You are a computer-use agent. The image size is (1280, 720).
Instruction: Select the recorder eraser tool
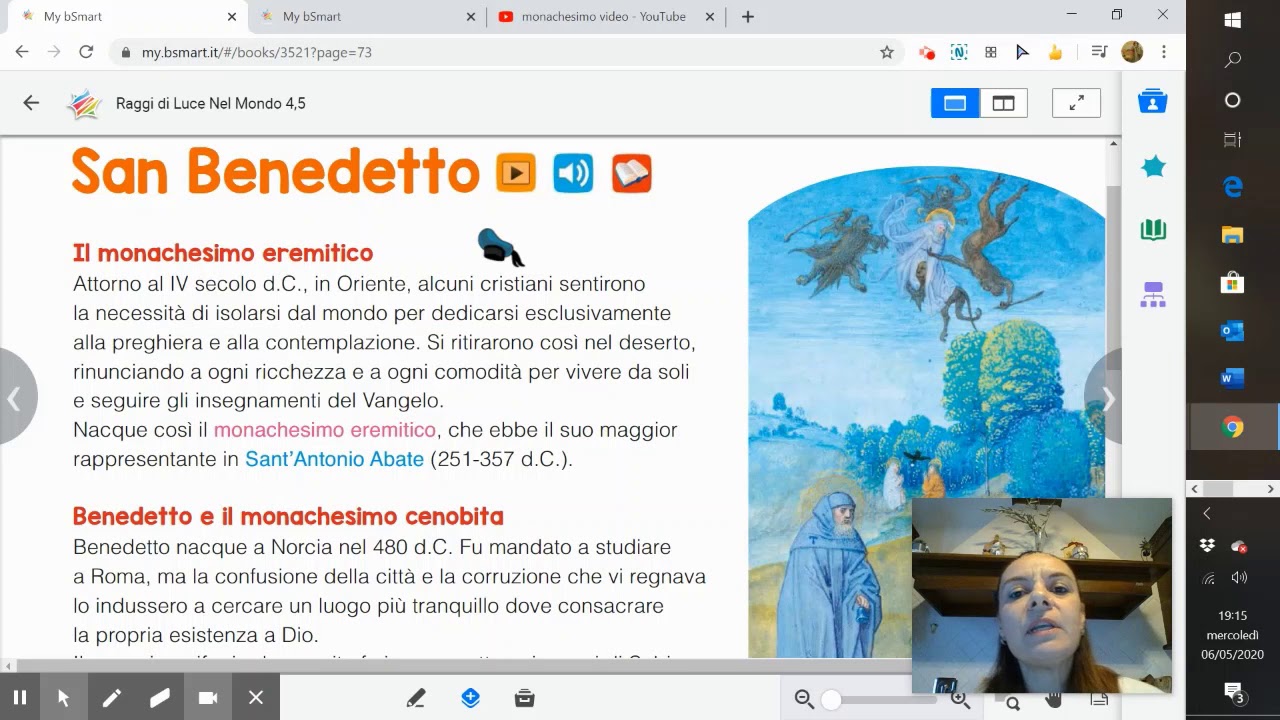[x=159, y=698]
